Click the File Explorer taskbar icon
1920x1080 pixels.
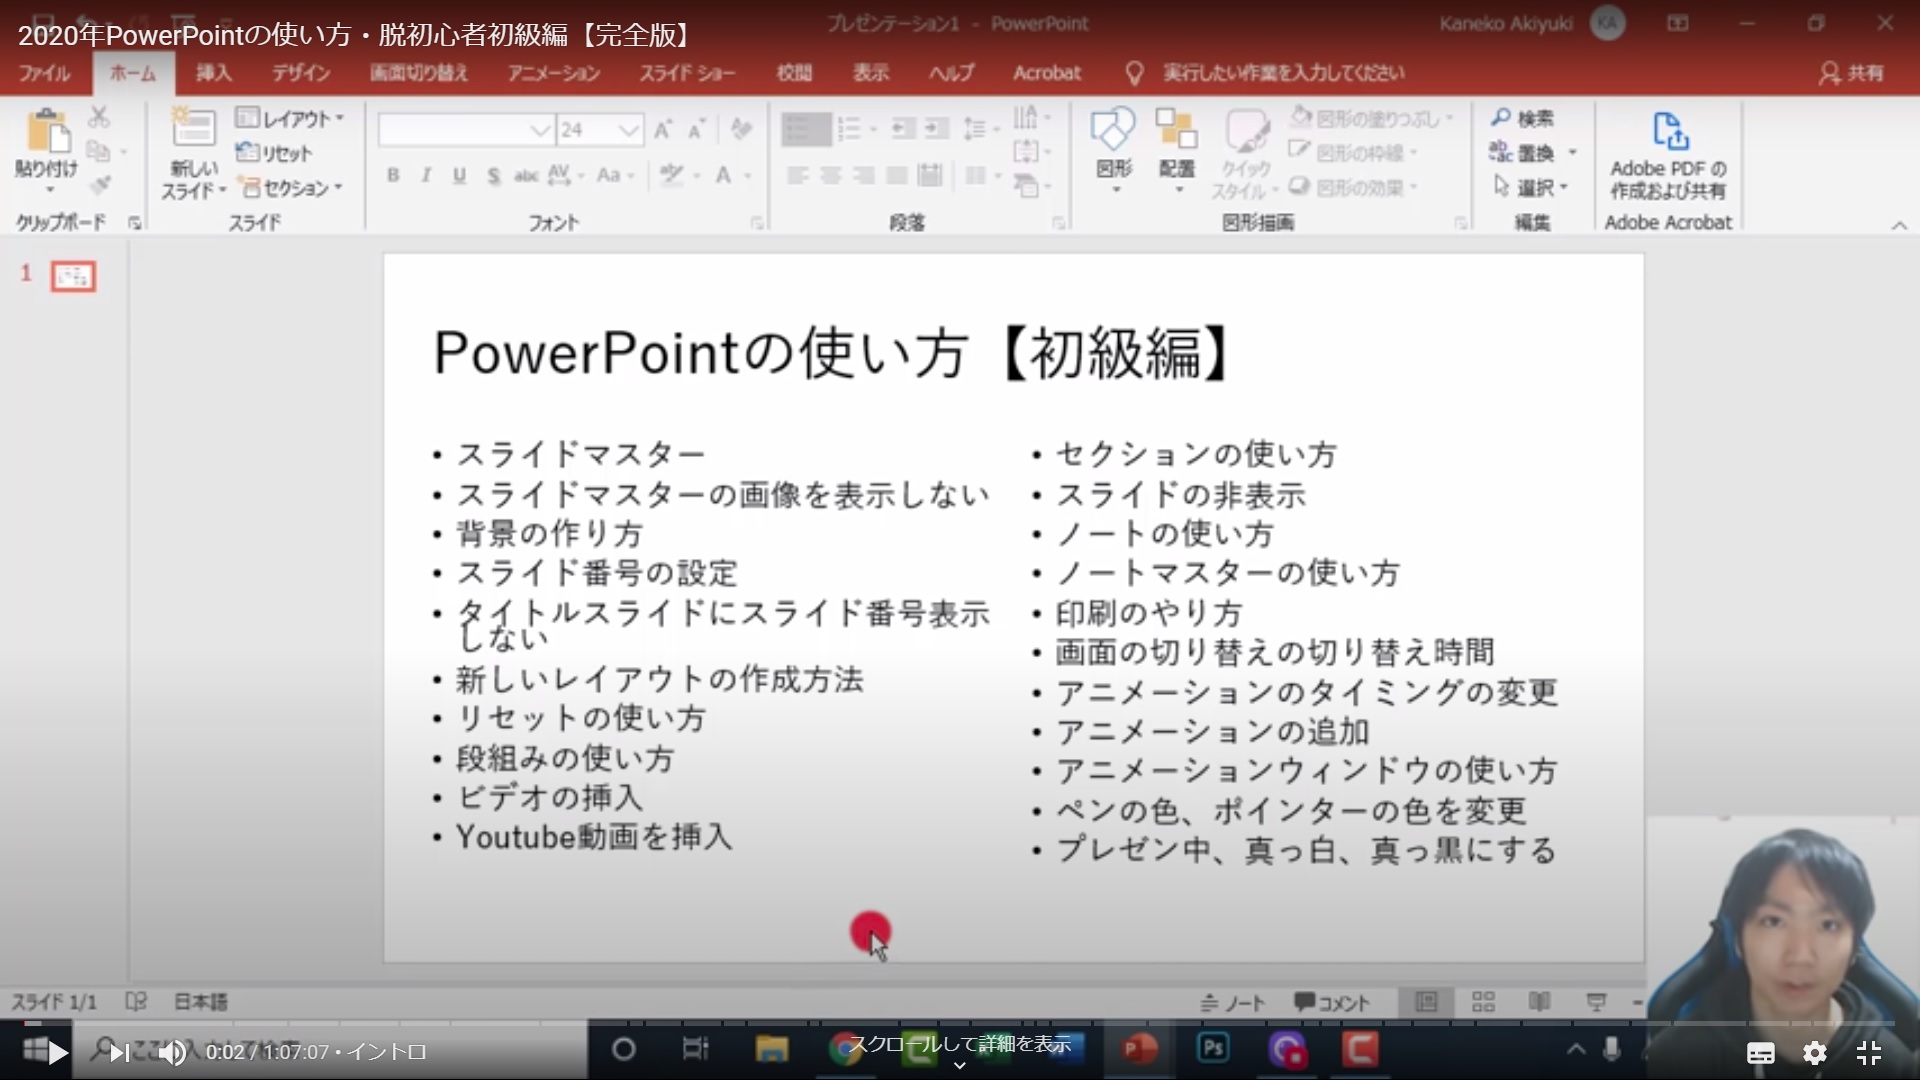click(x=772, y=1049)
